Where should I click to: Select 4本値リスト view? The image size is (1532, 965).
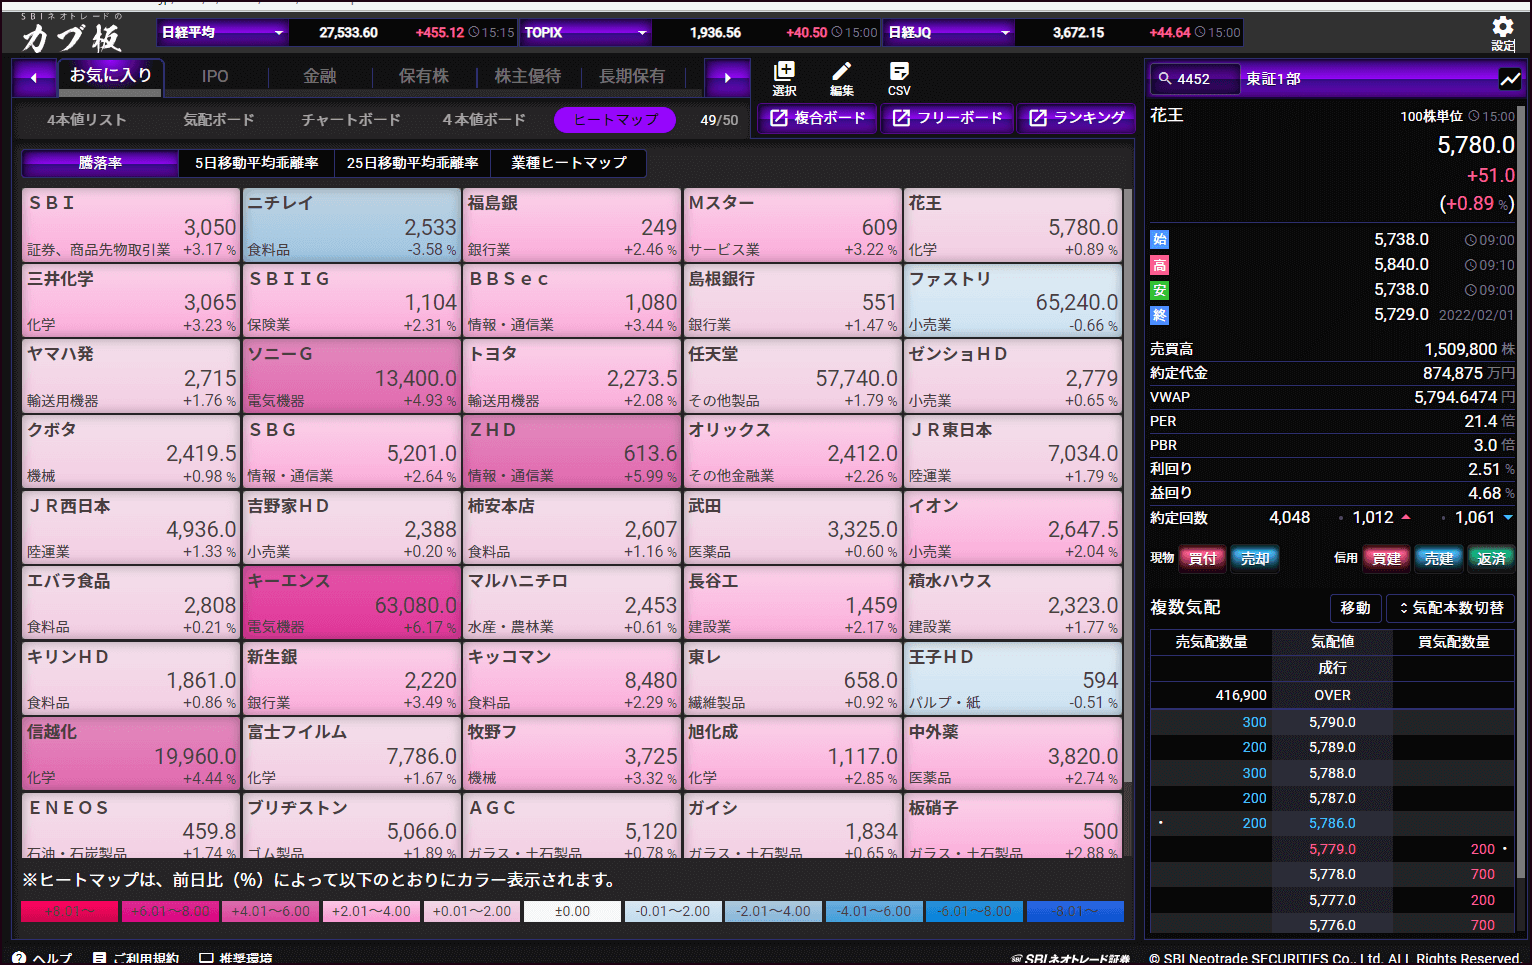point(87,120)
